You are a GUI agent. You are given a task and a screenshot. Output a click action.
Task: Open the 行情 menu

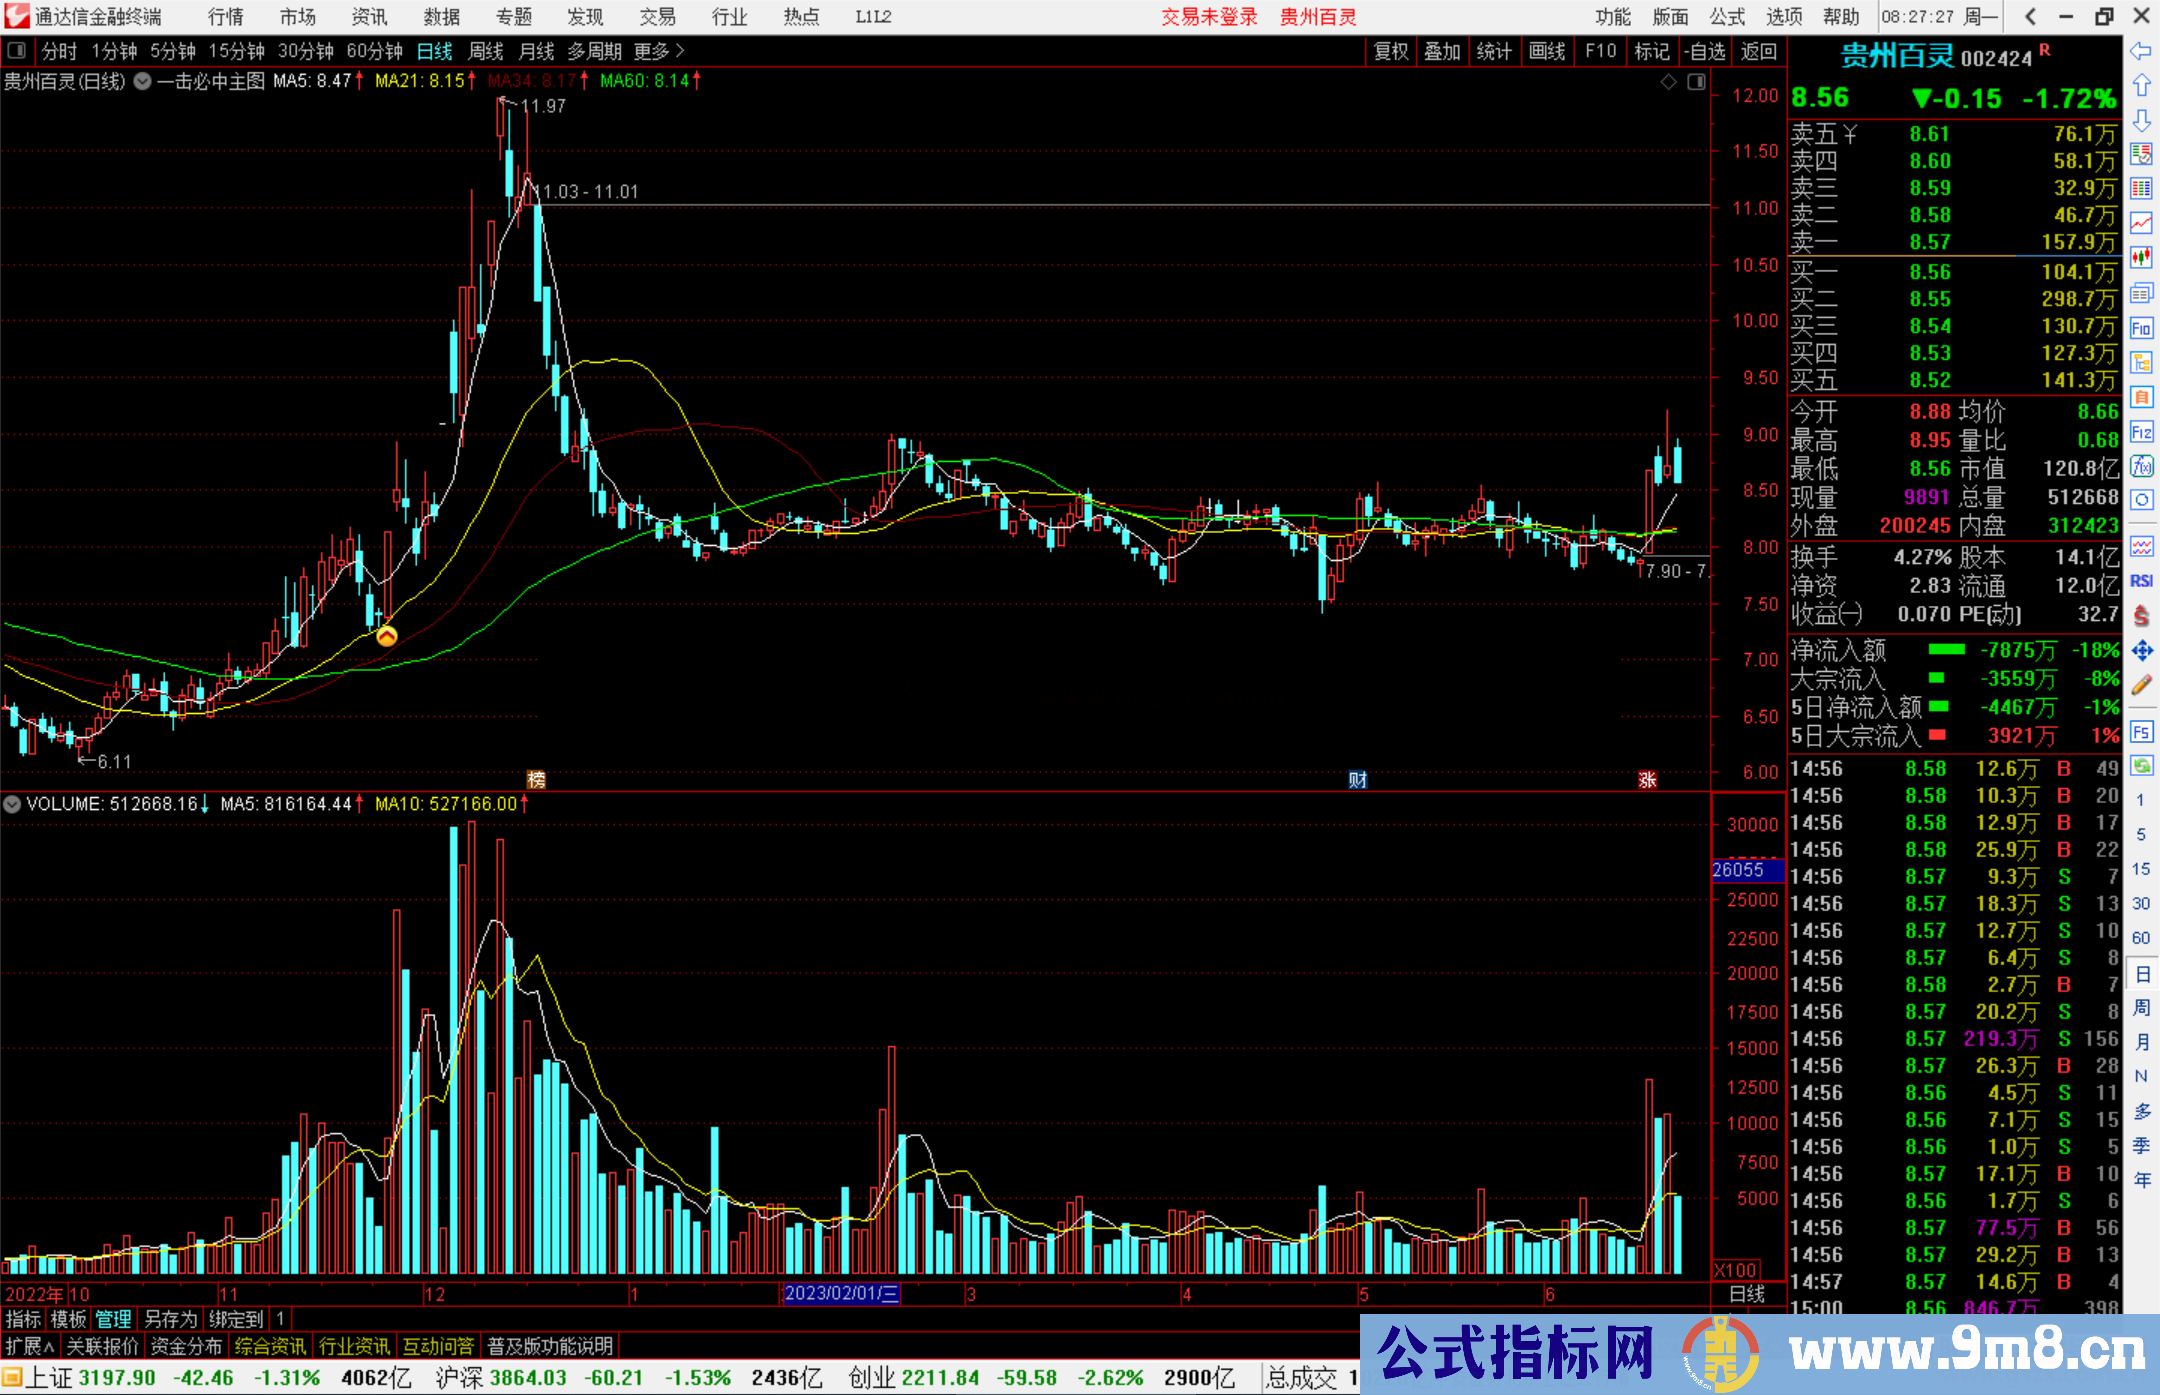(225, 17)
